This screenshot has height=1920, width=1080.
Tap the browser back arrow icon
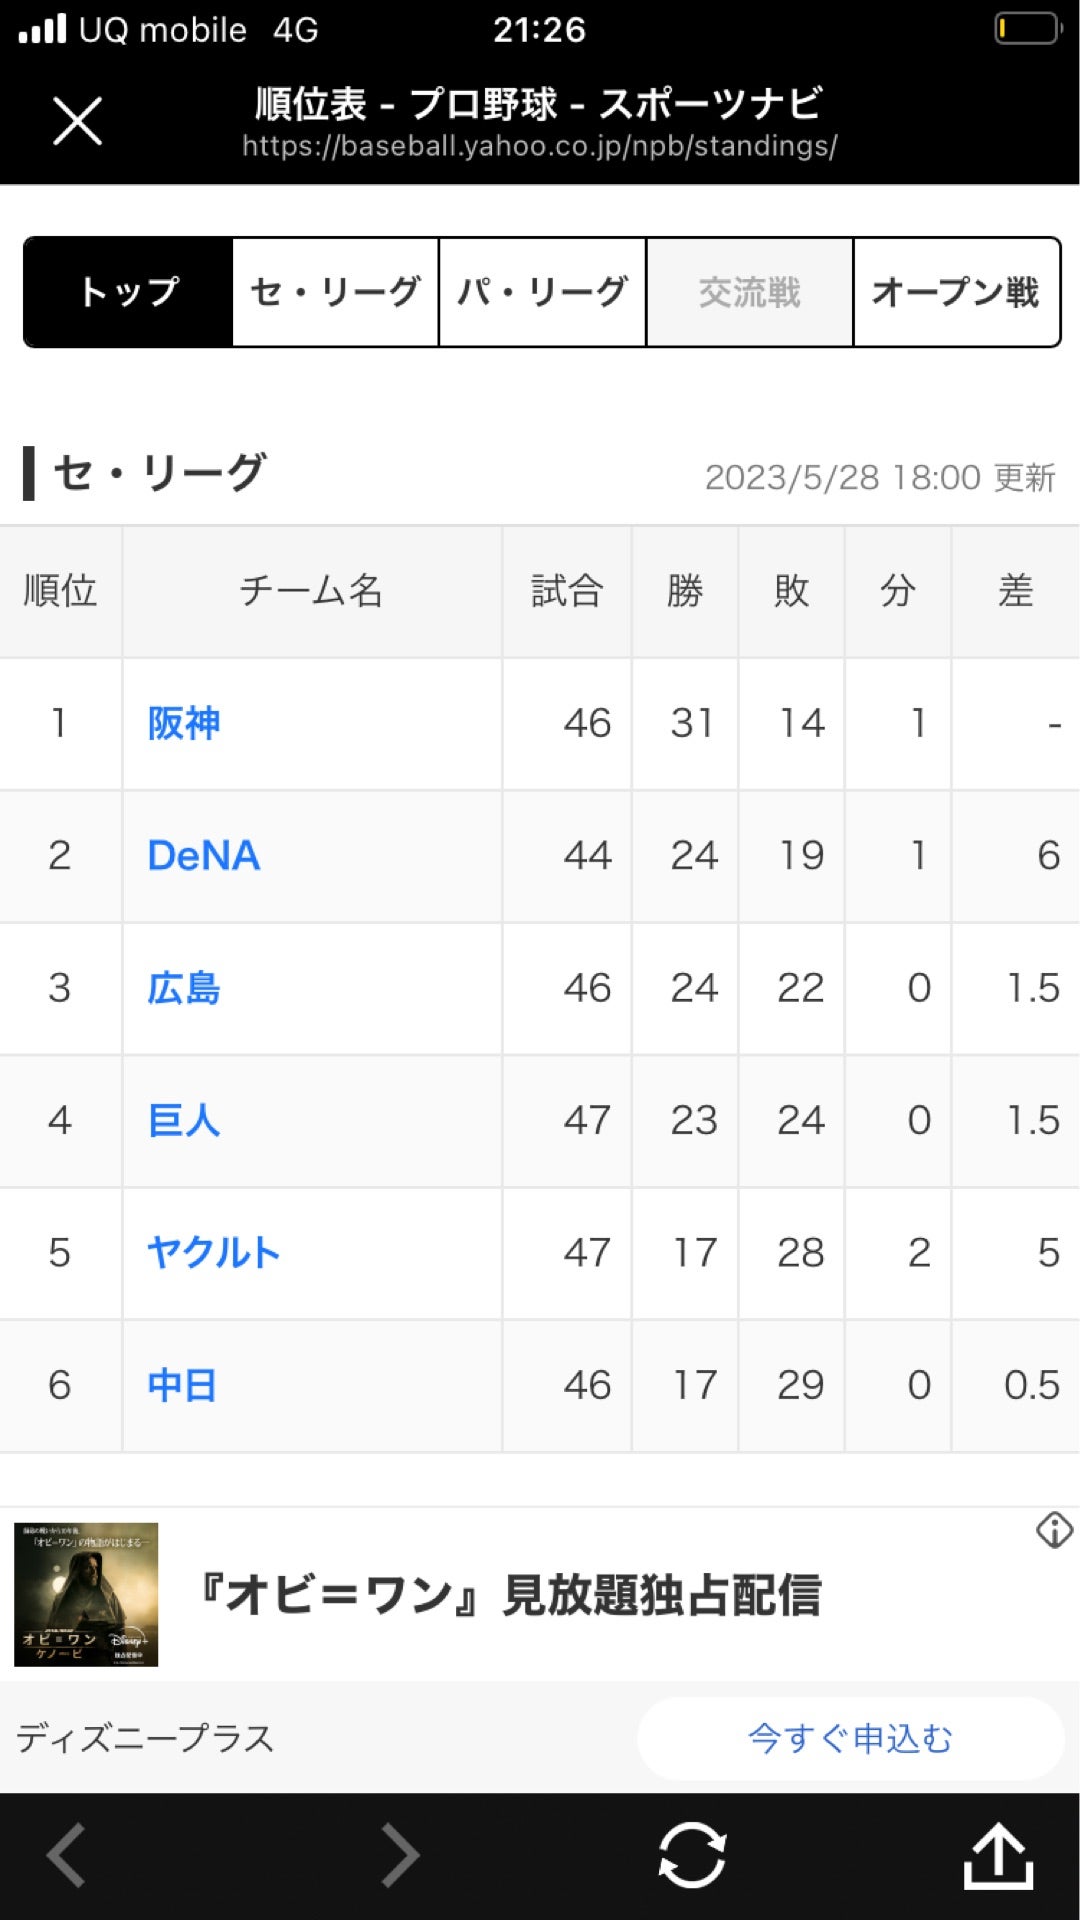[x=67, y=1854]
